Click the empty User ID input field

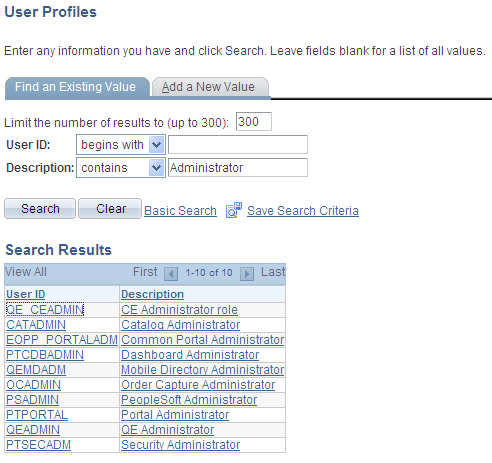(x=238, y=145)
